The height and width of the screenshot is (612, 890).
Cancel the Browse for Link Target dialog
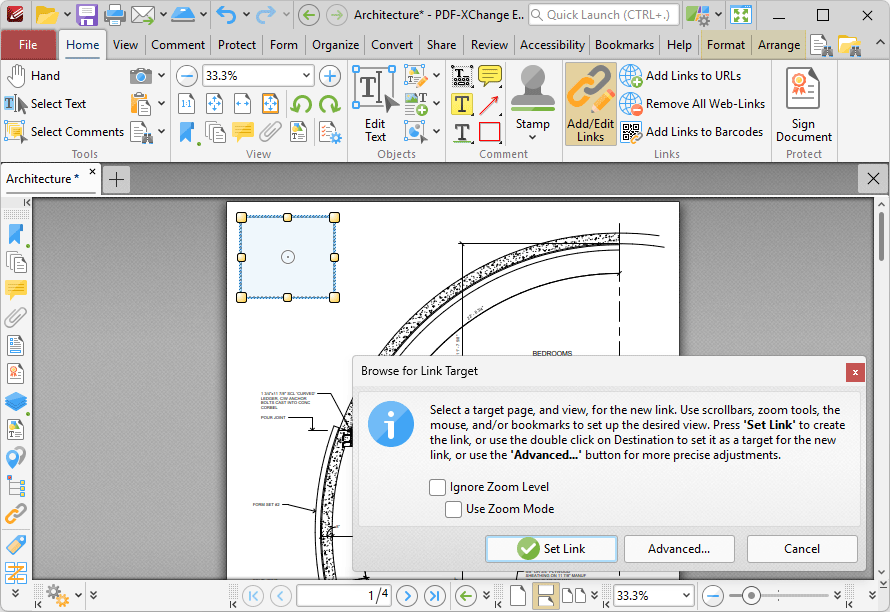click(801, 548)
